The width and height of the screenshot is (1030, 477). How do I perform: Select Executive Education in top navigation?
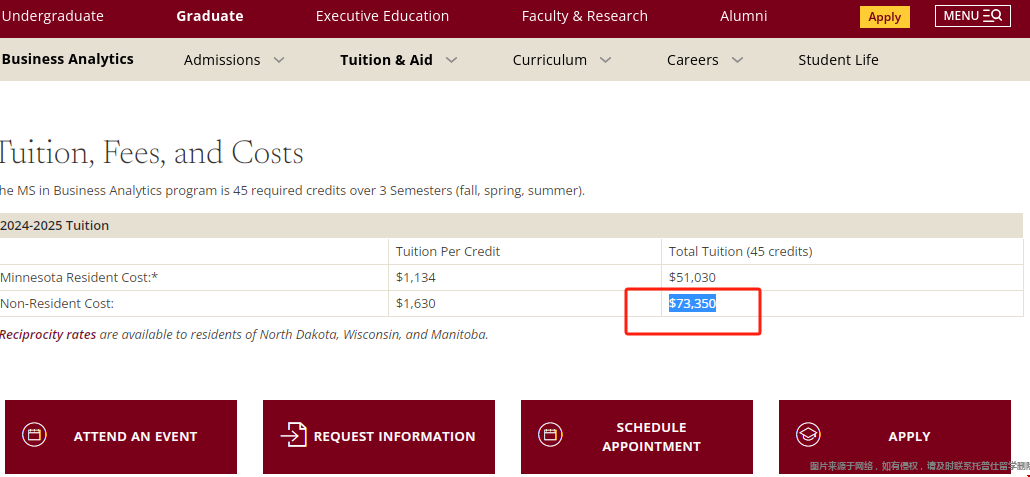click(x=382, y=16)
